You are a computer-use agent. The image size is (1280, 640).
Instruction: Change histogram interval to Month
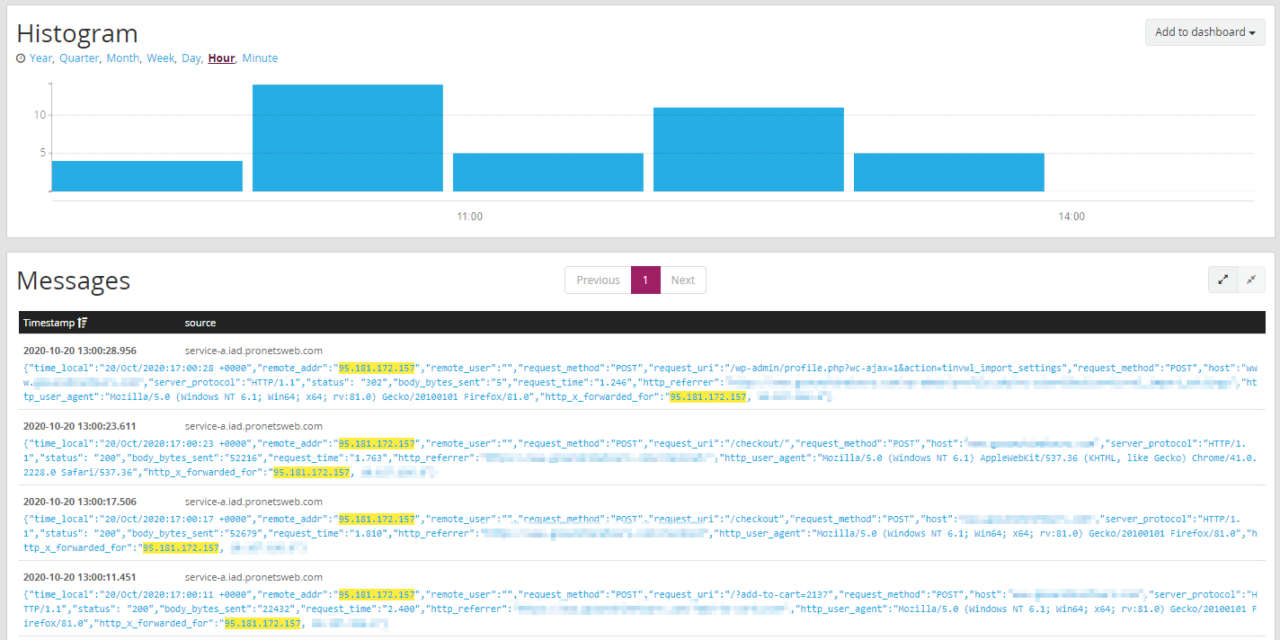(122, 59)
